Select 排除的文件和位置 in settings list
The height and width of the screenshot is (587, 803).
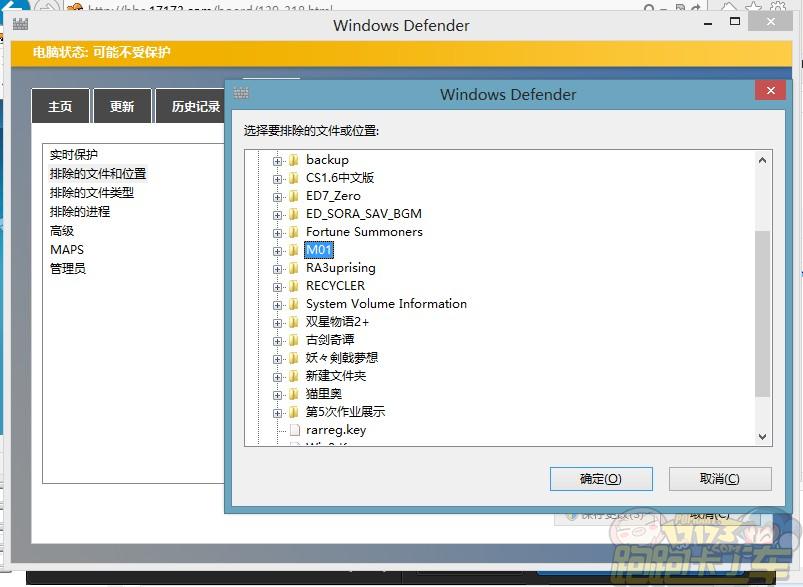98,174
